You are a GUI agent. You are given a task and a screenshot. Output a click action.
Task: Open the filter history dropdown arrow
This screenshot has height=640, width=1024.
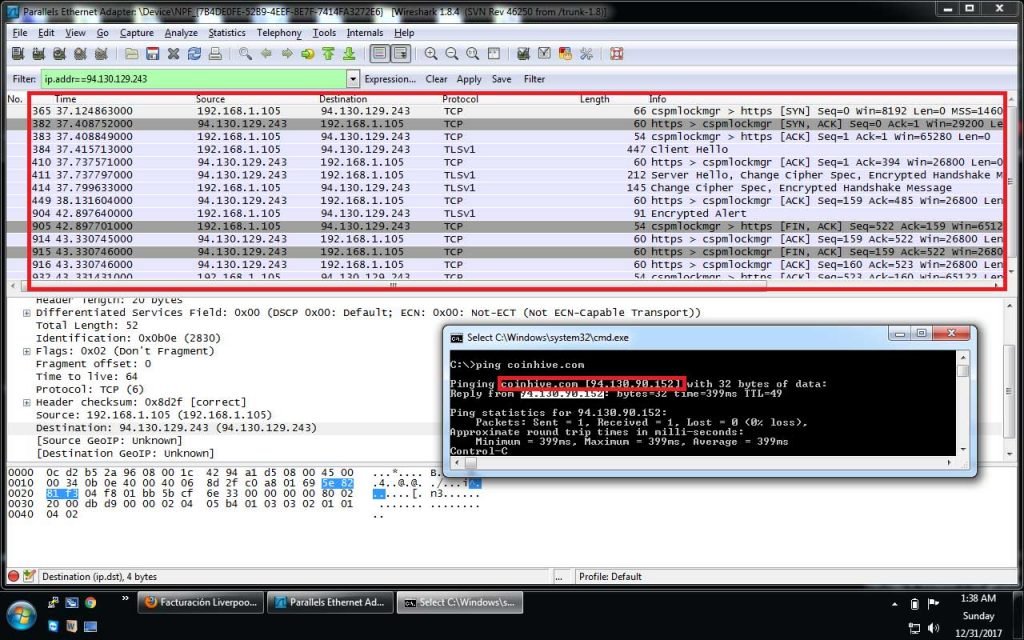353,79
